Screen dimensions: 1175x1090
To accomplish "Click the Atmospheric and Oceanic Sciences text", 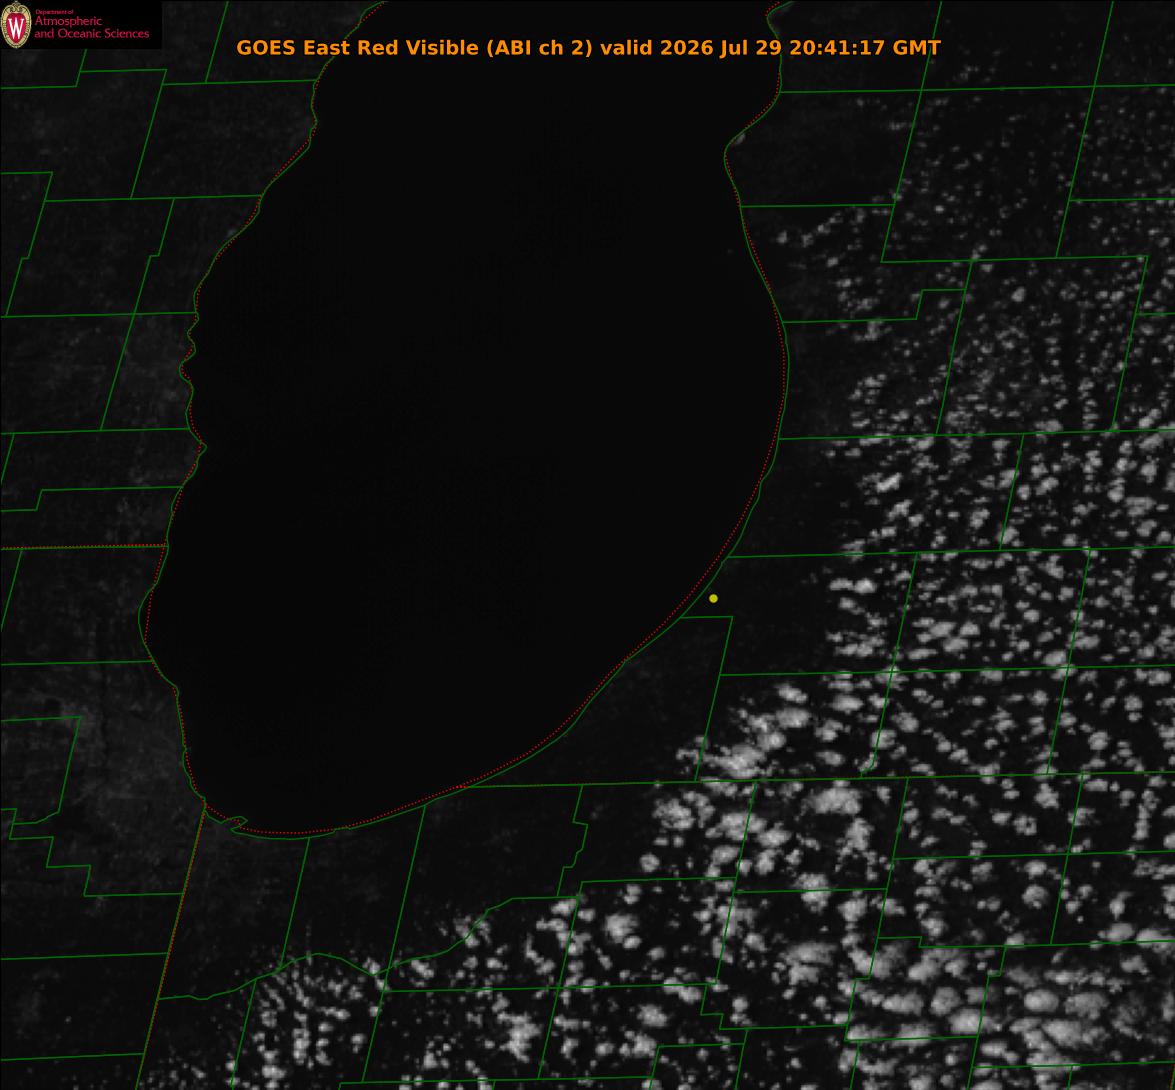I will coord(91,27).
